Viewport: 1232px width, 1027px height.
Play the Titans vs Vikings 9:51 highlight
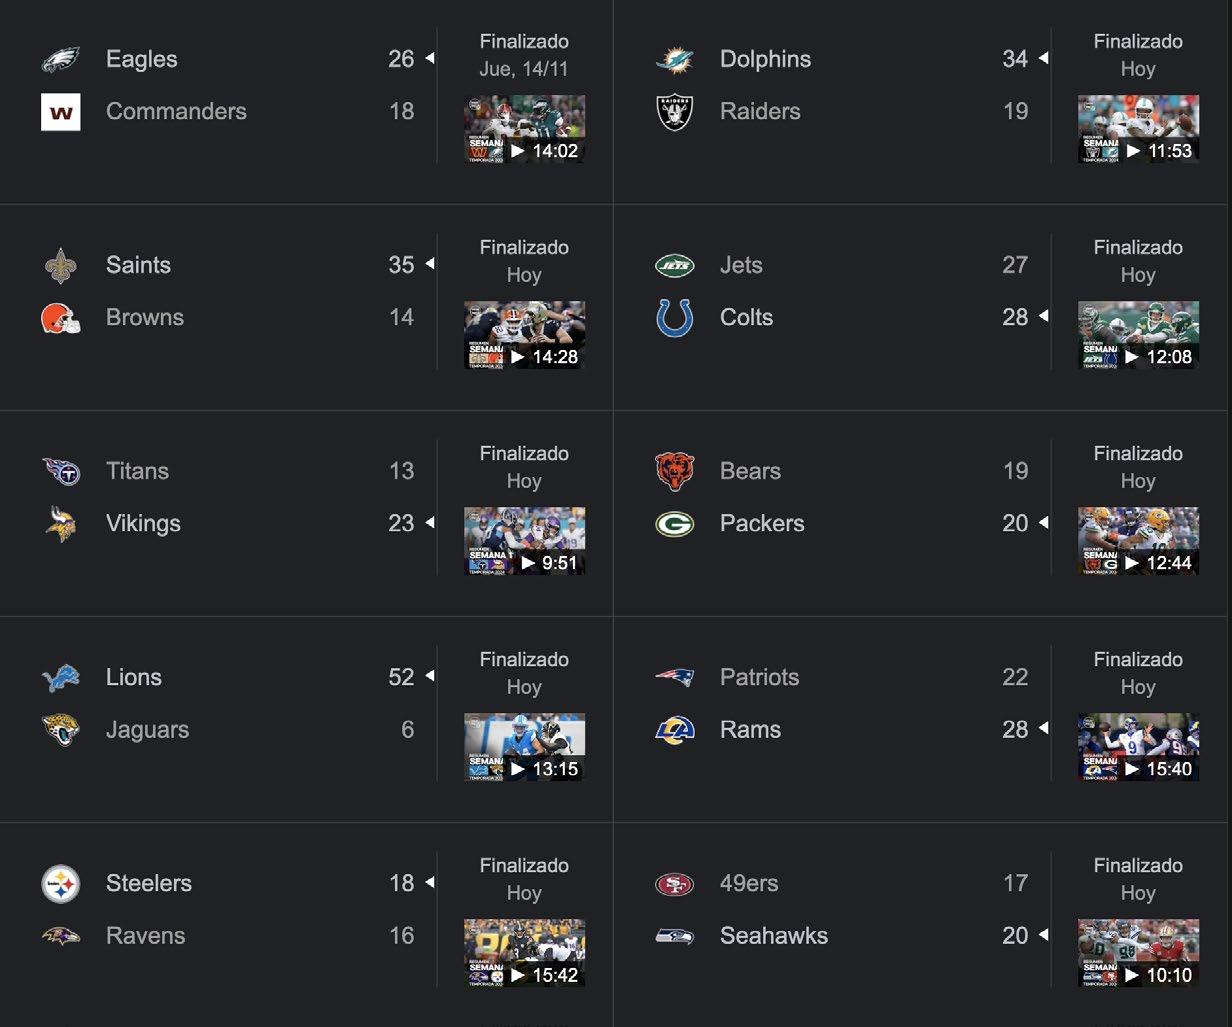coord(524,541)
